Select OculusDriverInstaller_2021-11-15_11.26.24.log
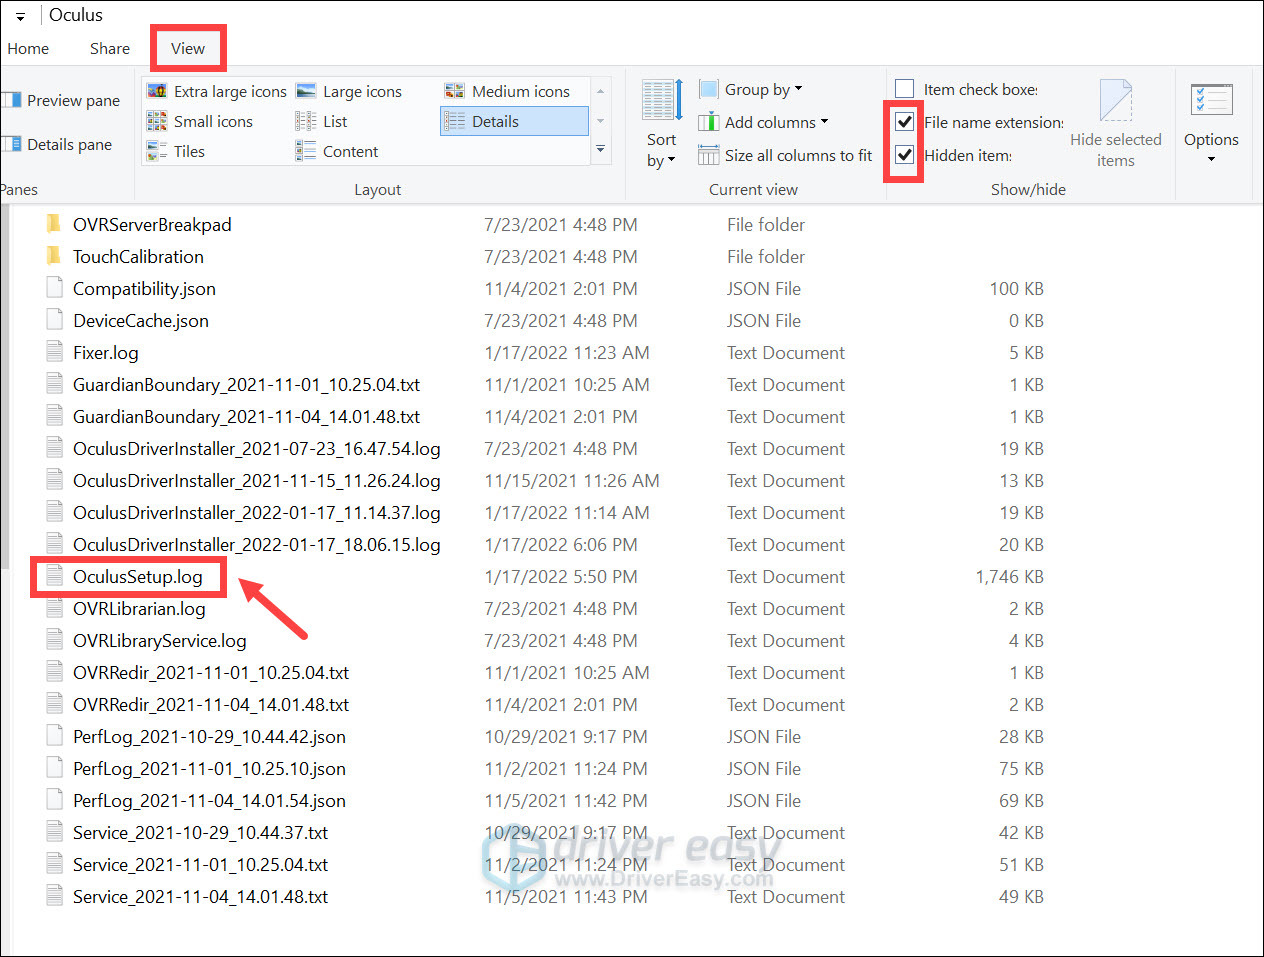This screenshot has width=1264, height=957. (x=257, y=480)
